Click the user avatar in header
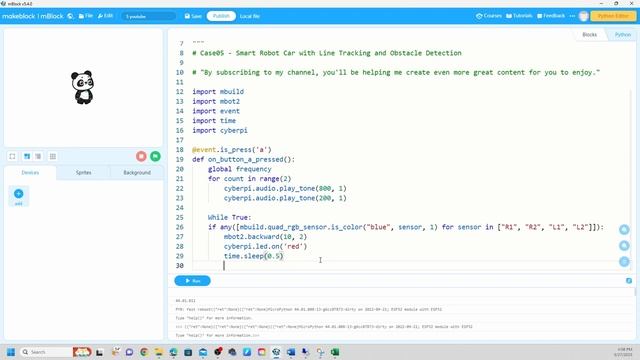 584,16
